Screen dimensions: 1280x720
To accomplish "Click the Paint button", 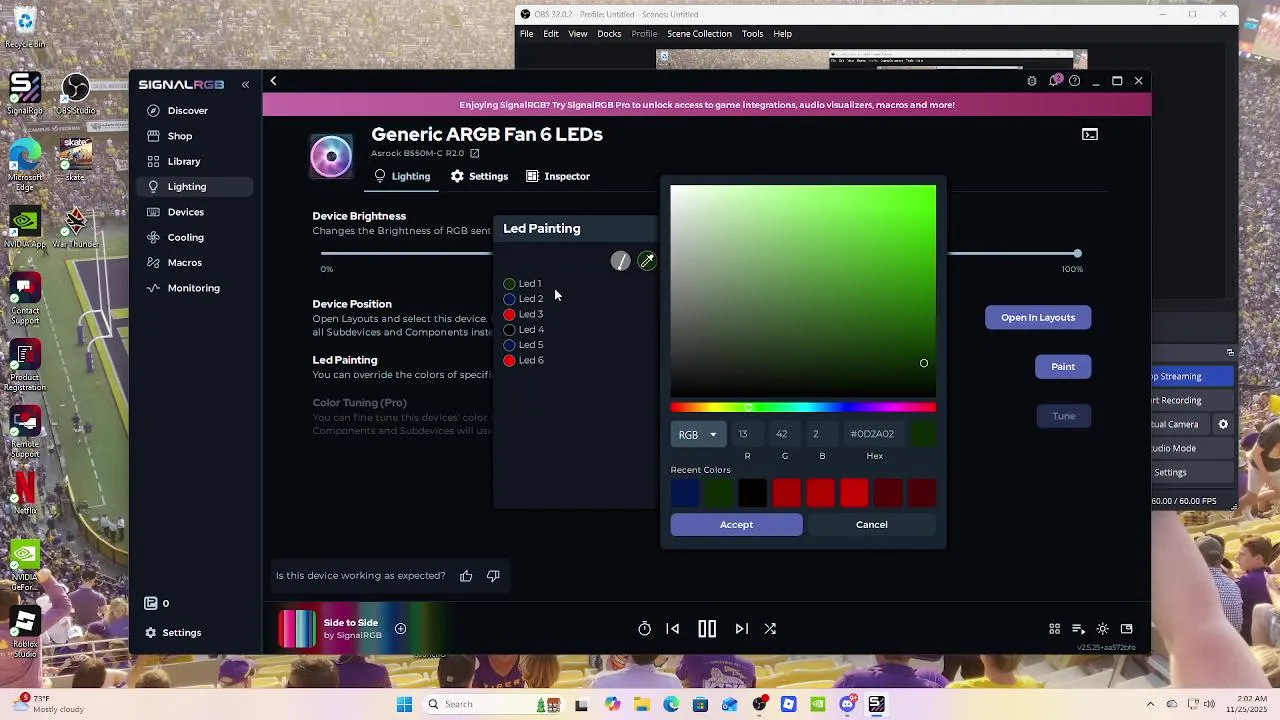I will coord(1063,367).
